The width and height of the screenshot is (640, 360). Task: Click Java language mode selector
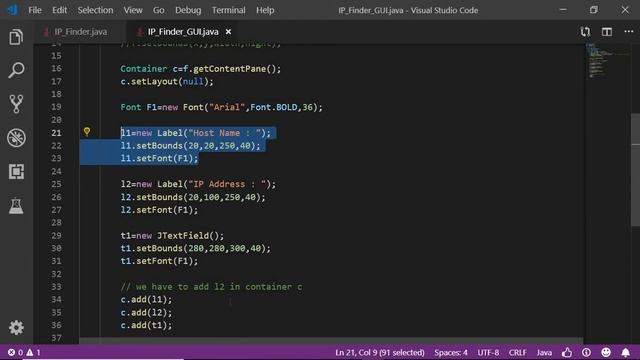[x=544, y=352]
